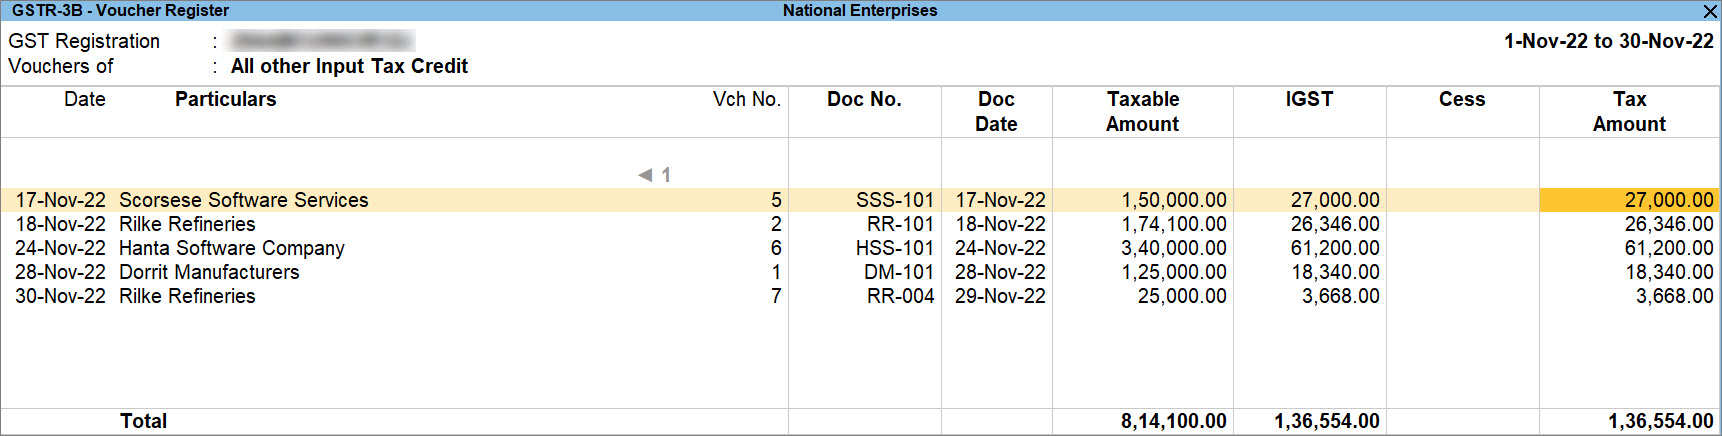Click the Cess column header
Image resolution: width=1722 pixels, height=436 pixels.
coord(1462,99)
